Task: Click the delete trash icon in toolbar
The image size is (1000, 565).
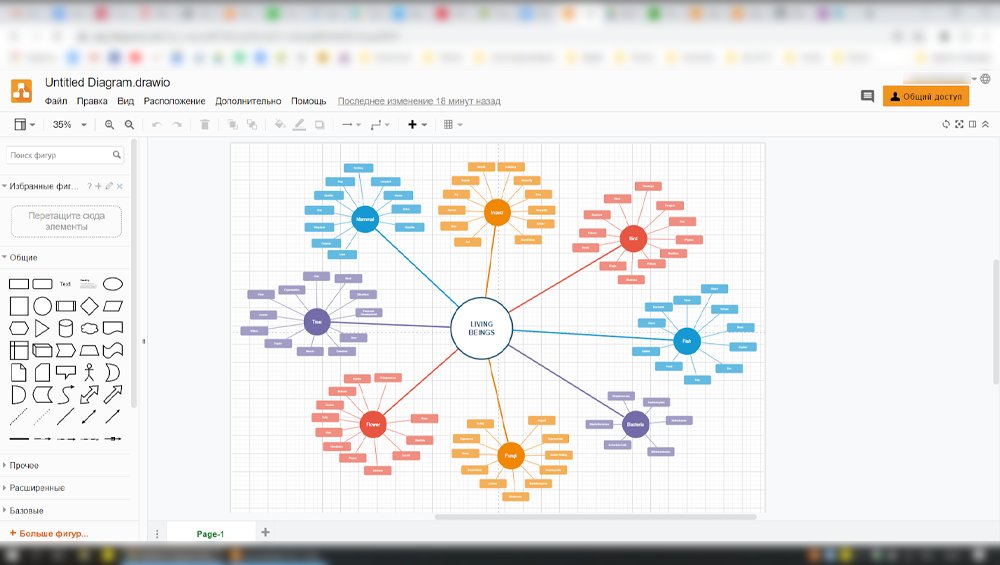Action: (205, 125)
